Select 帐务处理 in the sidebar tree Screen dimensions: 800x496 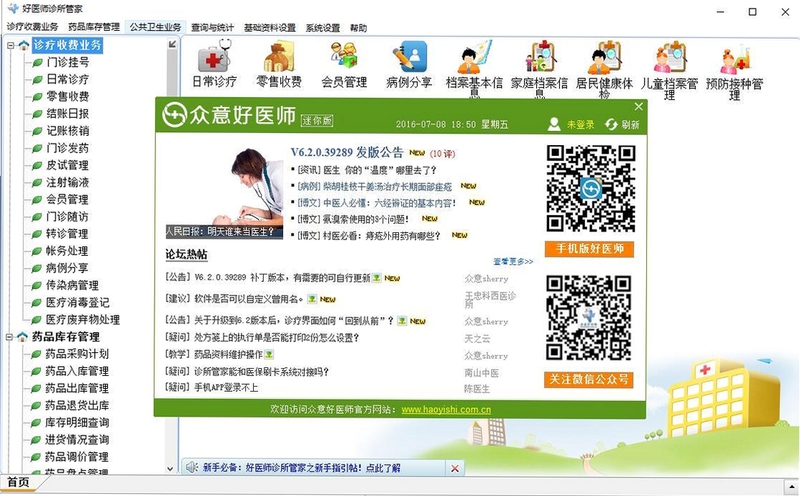tap(68, 251)
